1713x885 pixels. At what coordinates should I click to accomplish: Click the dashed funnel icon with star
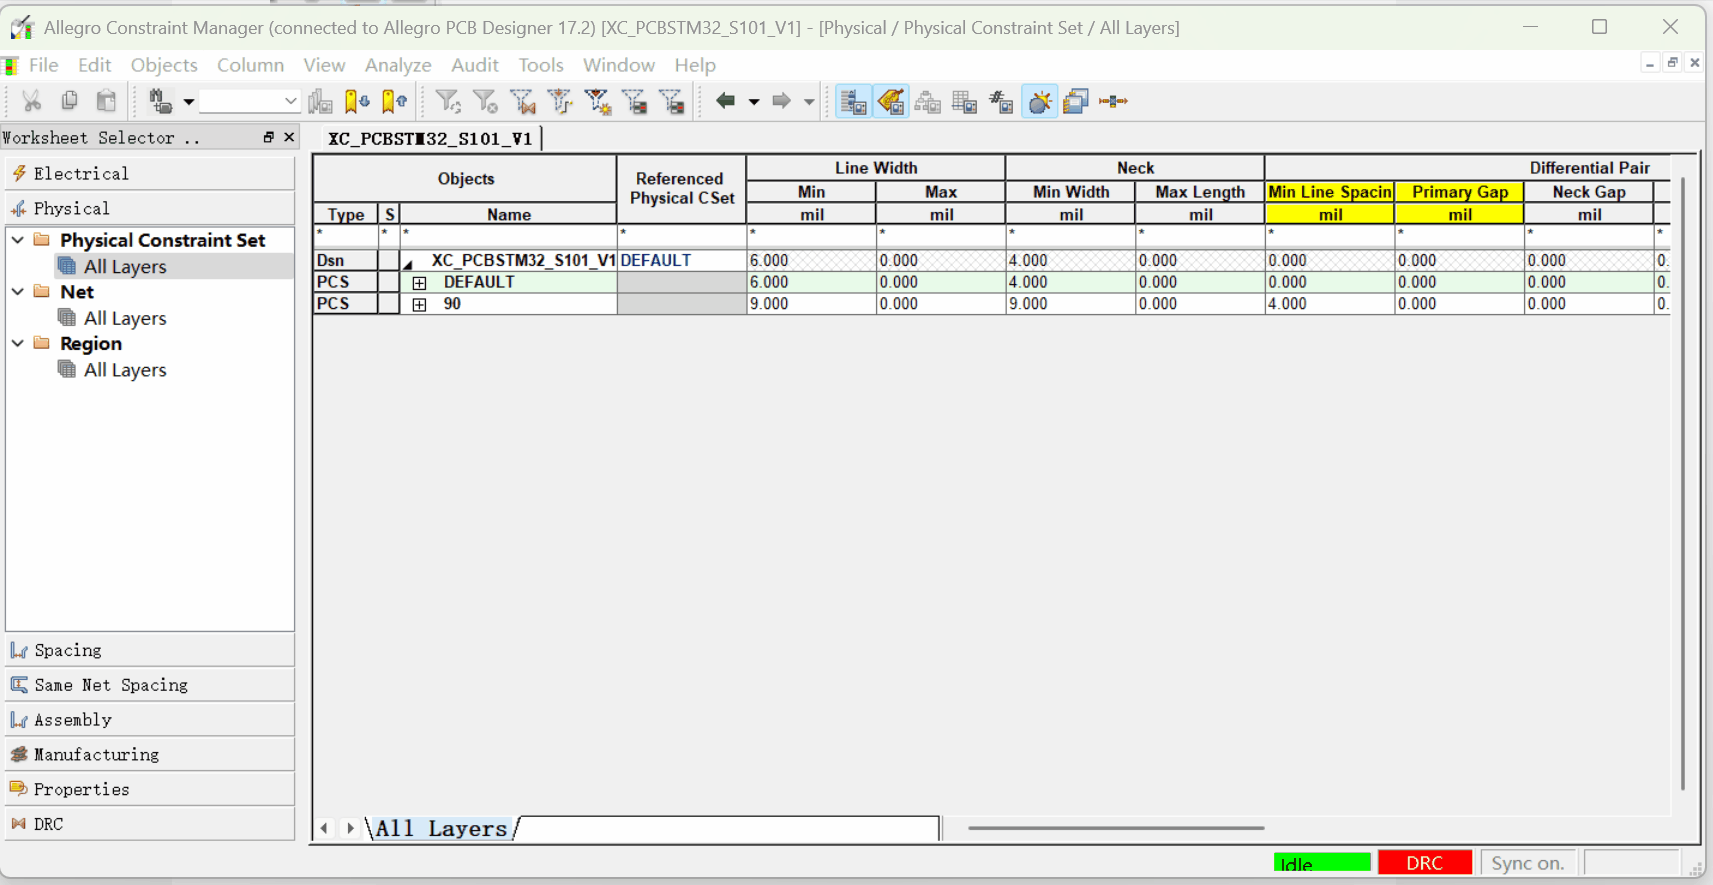598,101
